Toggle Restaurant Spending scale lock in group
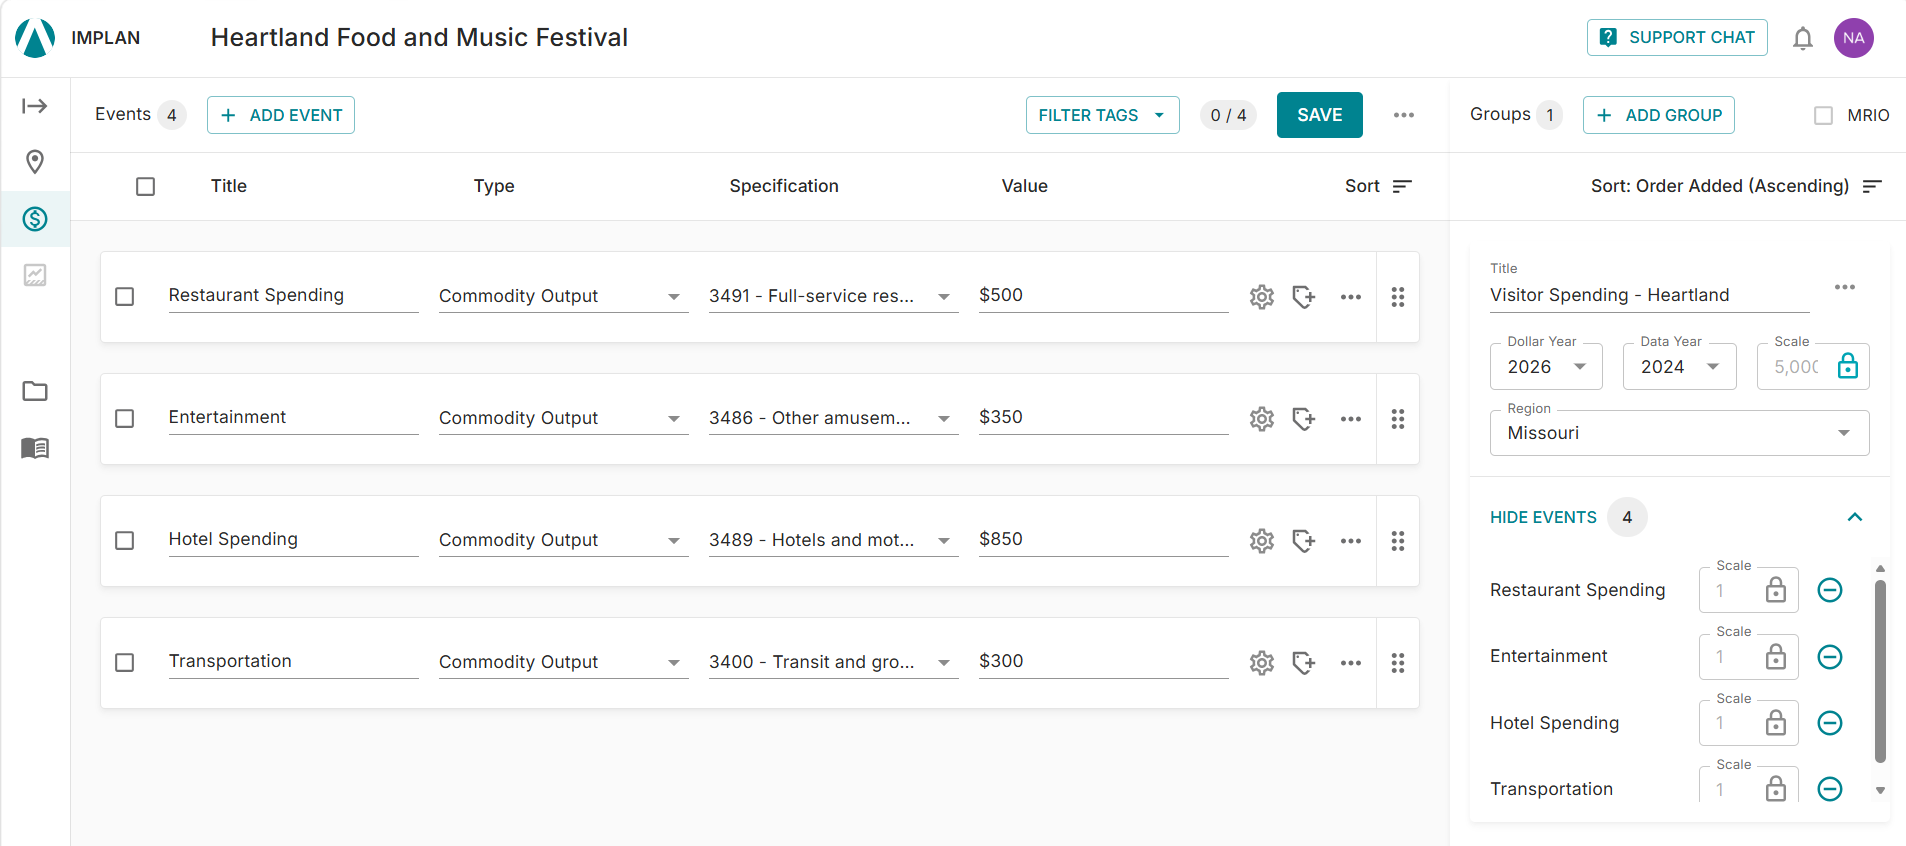 (1776, 590)
